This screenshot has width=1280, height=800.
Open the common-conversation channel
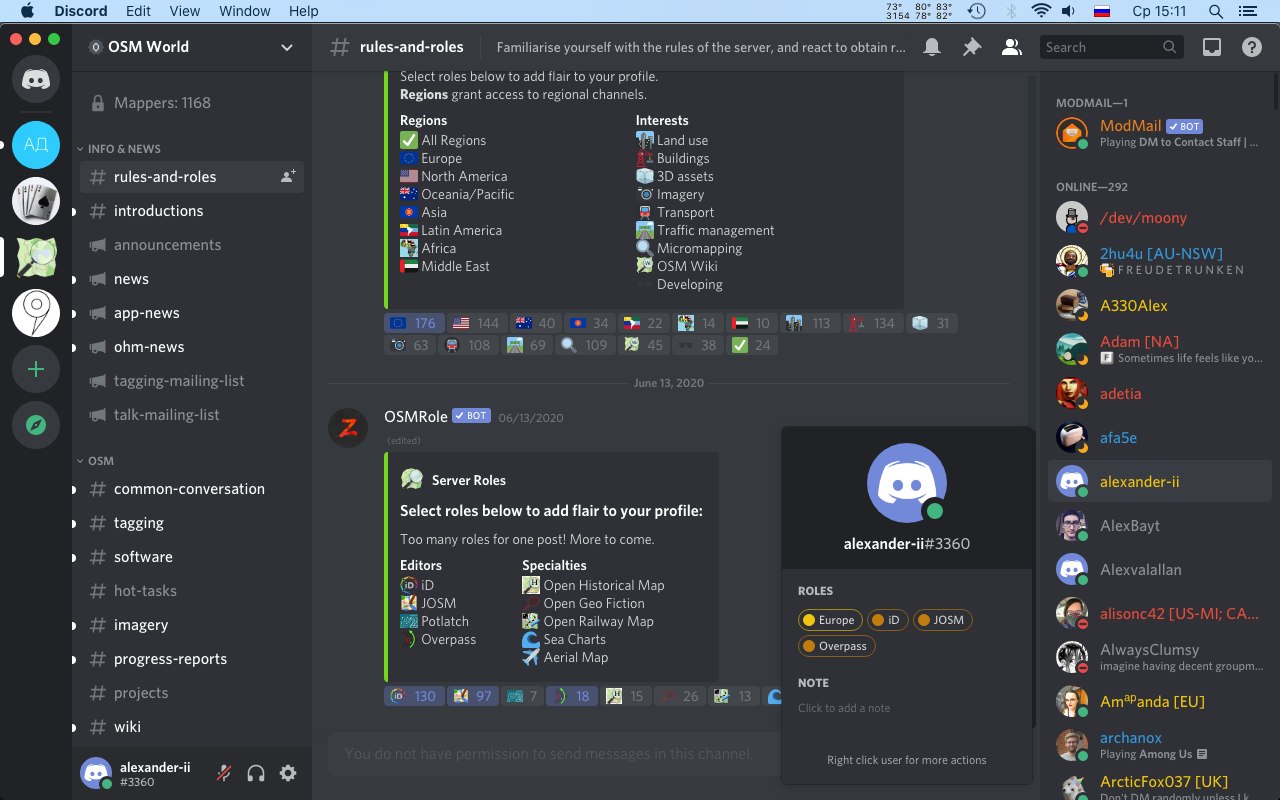click(x=192, y=489)
